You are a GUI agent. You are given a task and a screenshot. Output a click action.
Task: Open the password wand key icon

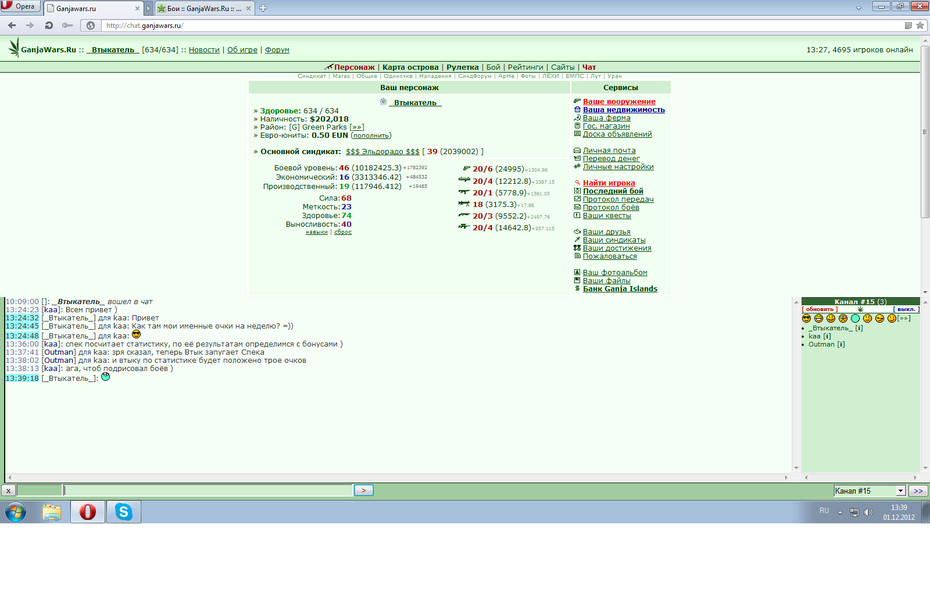68,26
